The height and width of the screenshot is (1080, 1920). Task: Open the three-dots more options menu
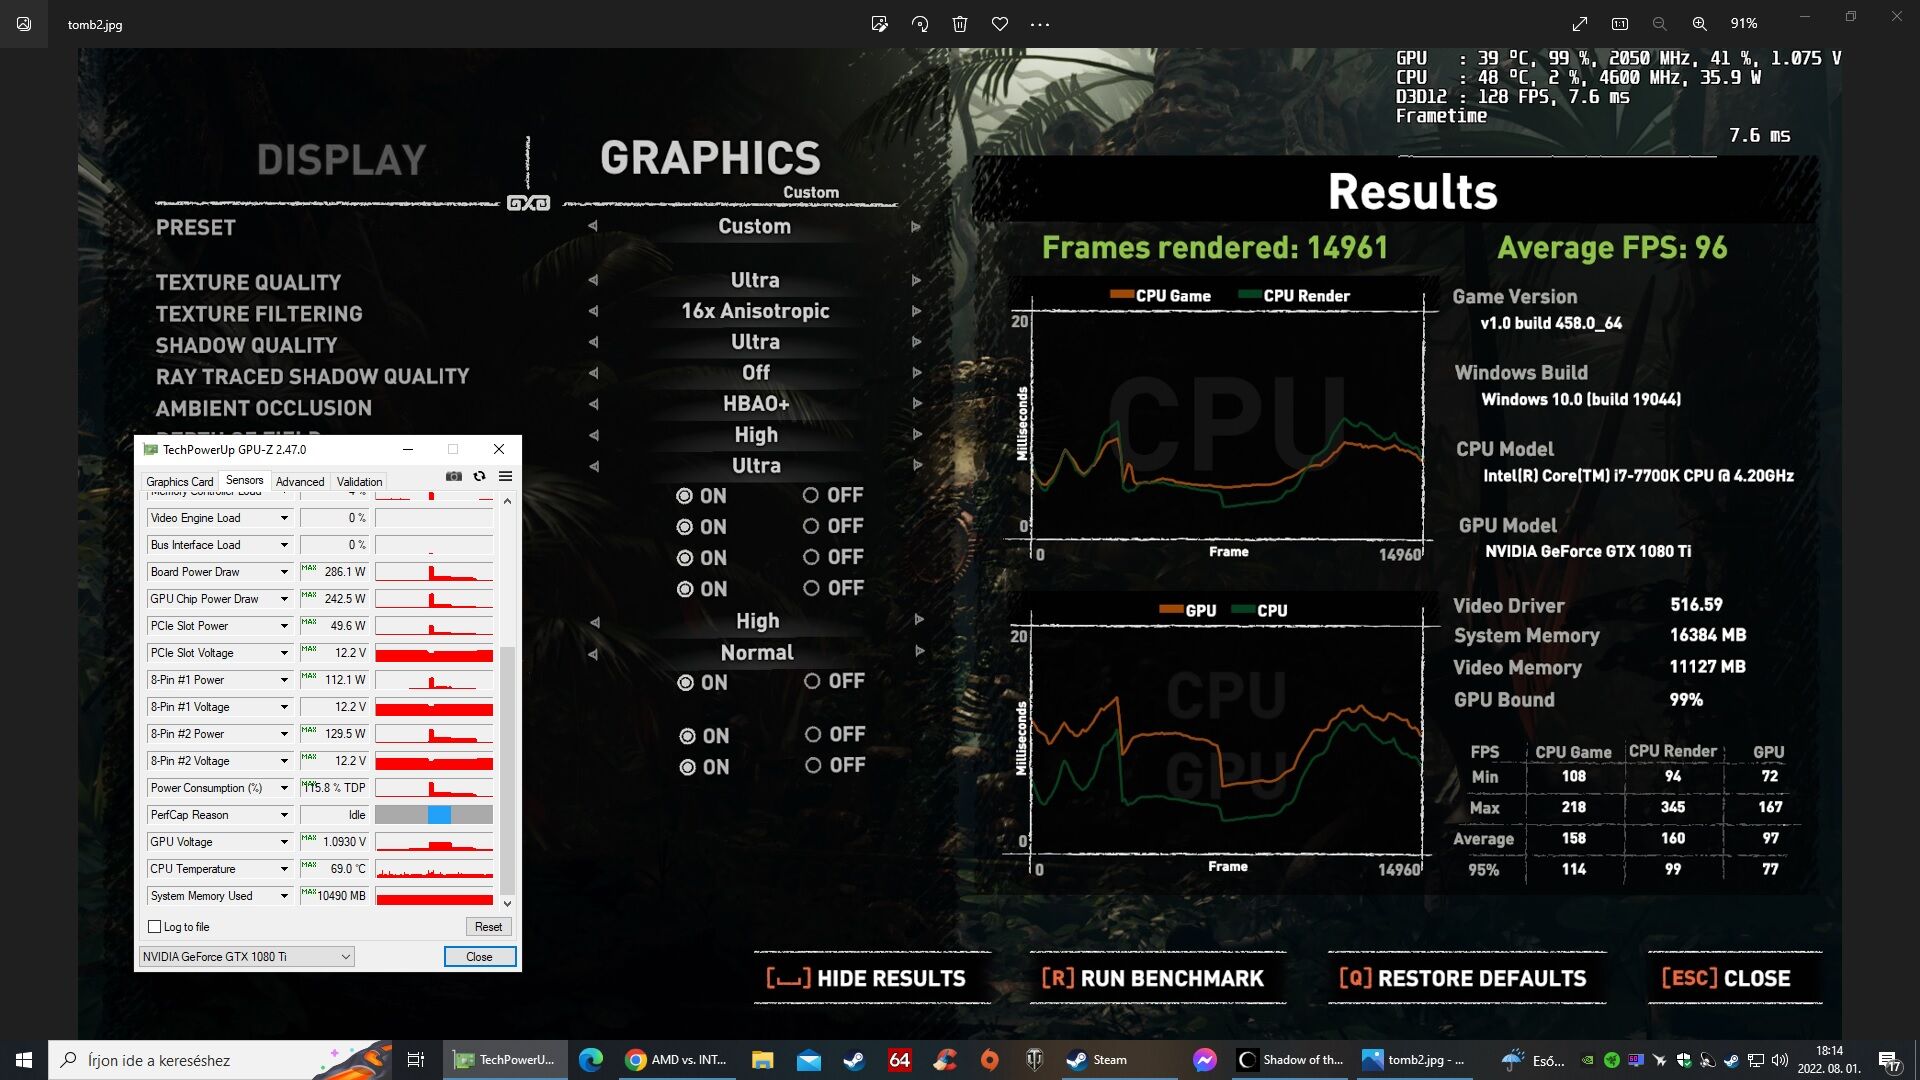pyautogui.click(x=1040, y=24)
